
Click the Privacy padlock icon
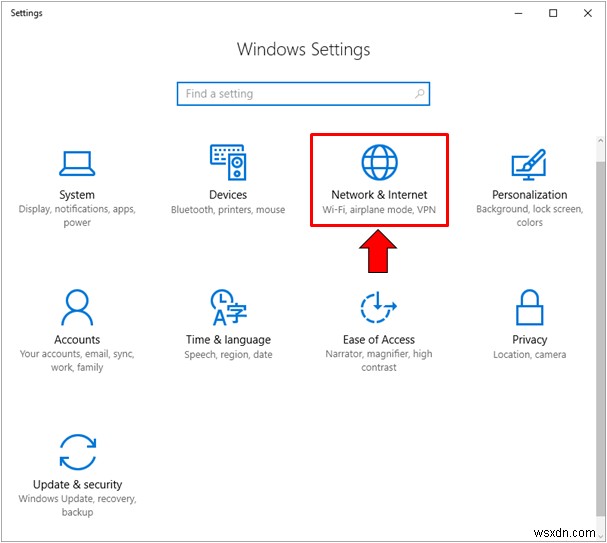[530, 307]
